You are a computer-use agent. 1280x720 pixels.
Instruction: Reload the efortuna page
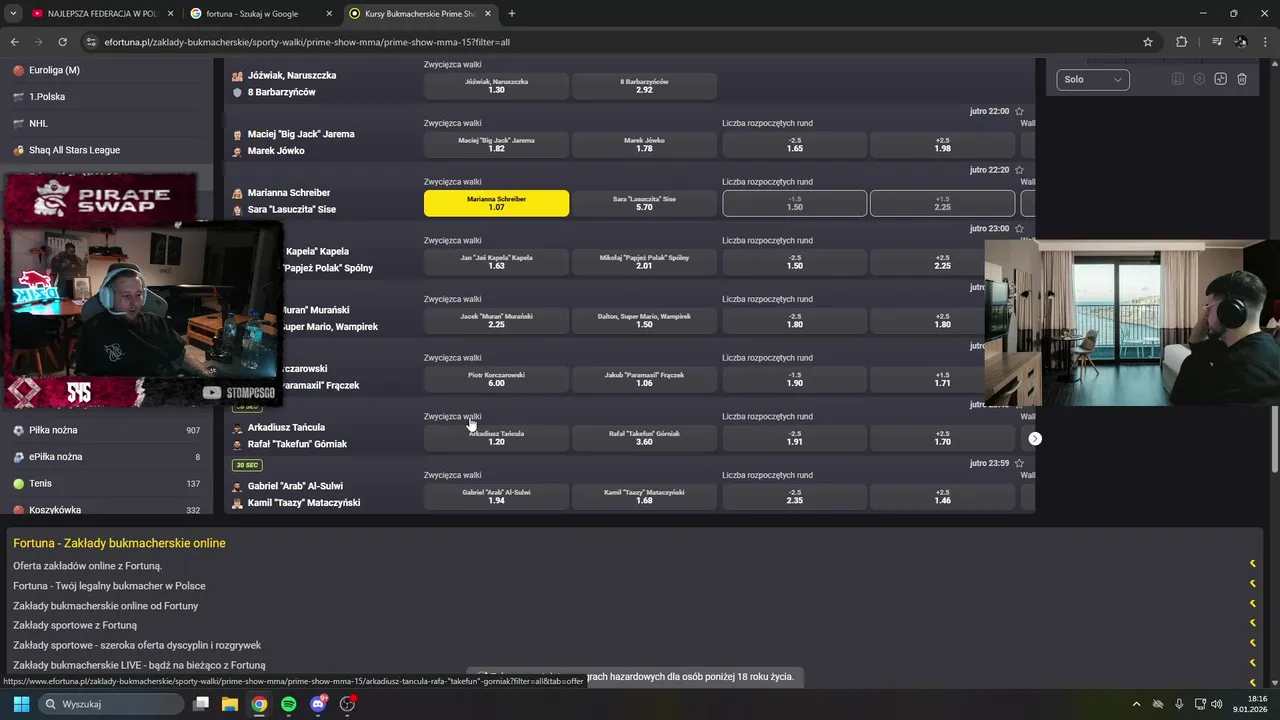tap(62, 42)
